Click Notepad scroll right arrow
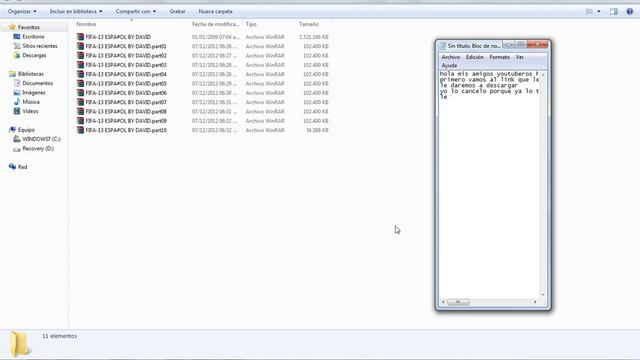This screenshot has height=360, width=640. pos(535,302)
